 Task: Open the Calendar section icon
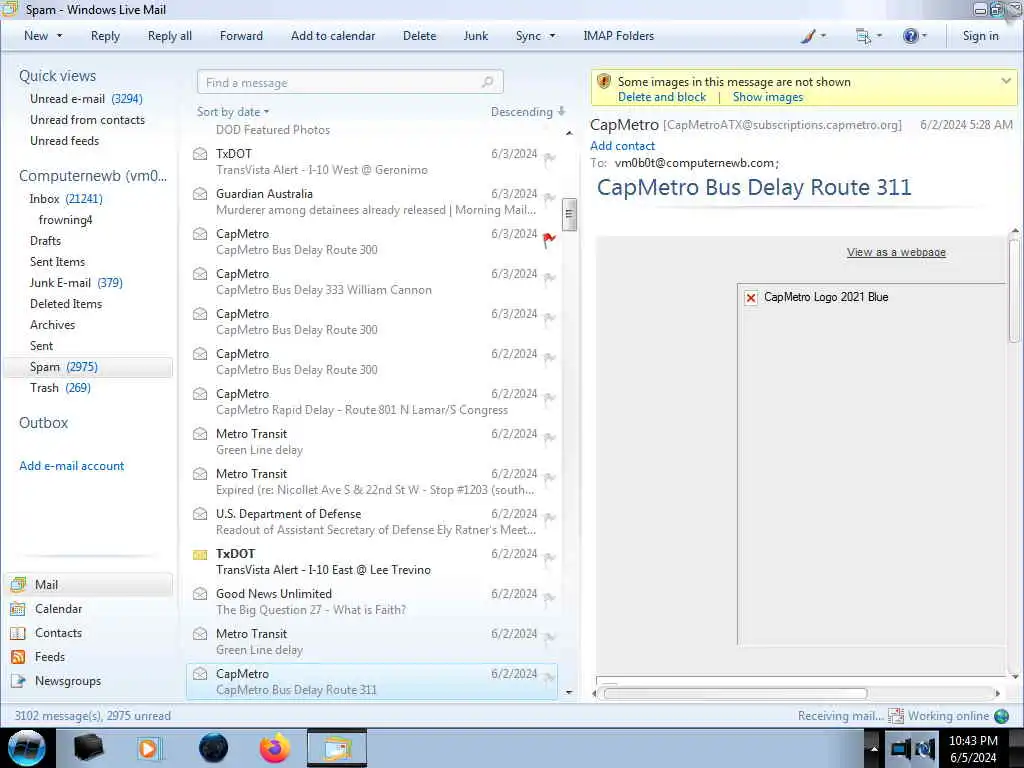18,609
